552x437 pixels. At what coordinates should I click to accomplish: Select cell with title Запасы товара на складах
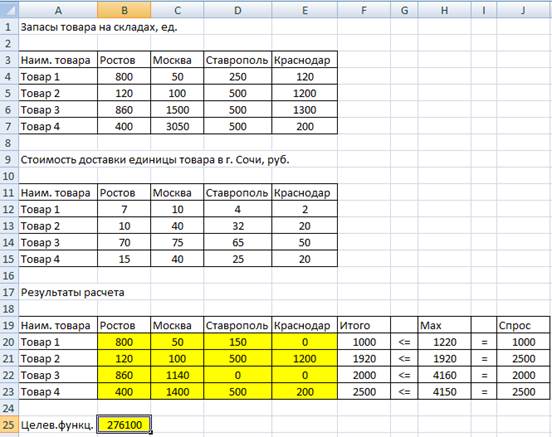pyautogui.click(x=99, y=27)
